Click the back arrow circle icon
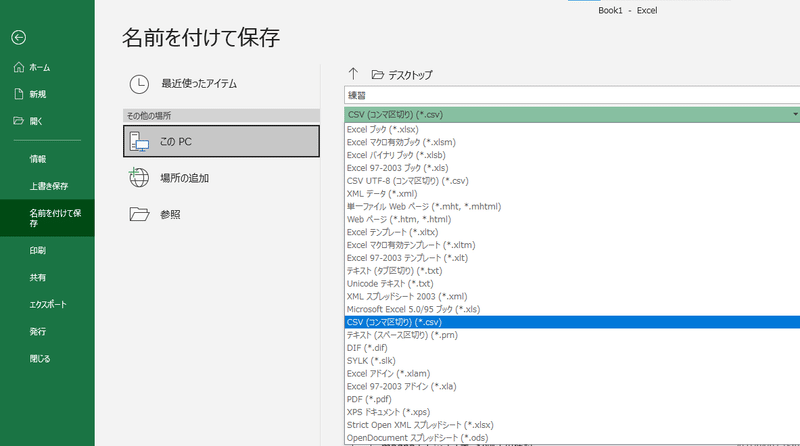 point(18,37)
